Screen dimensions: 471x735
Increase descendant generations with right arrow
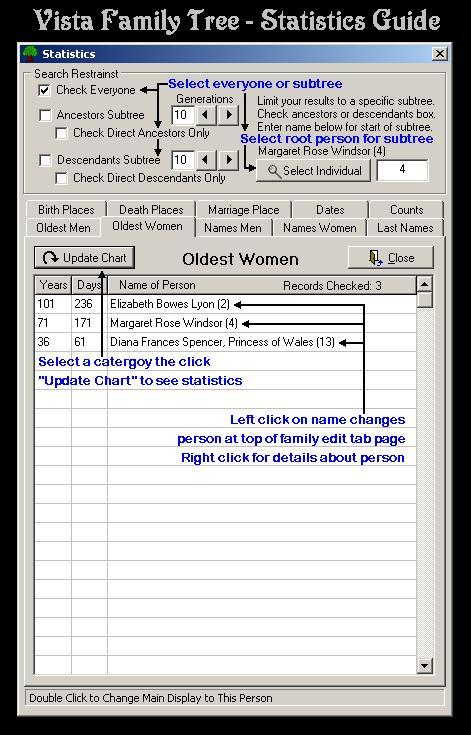(x=229, y=160)
